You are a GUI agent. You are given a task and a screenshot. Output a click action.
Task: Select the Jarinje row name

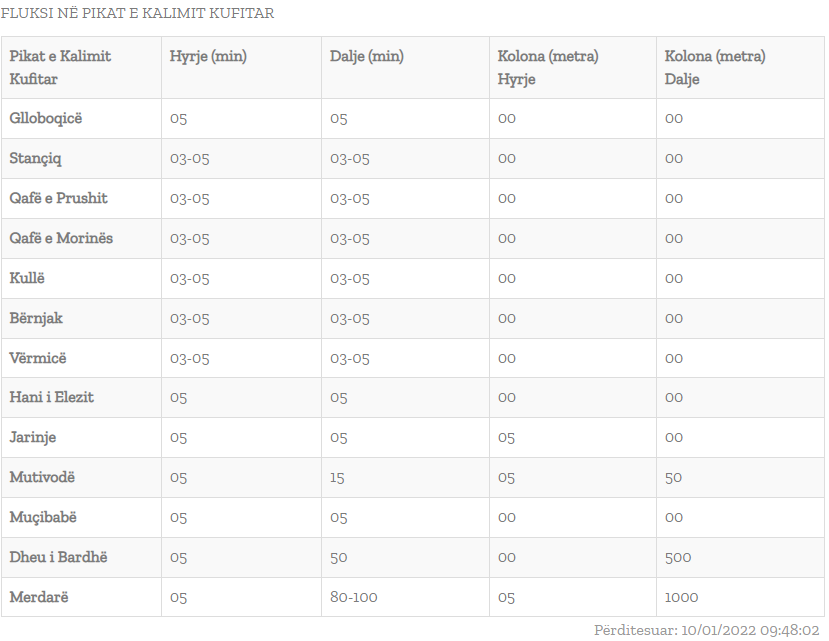click(x=33, y=437)
